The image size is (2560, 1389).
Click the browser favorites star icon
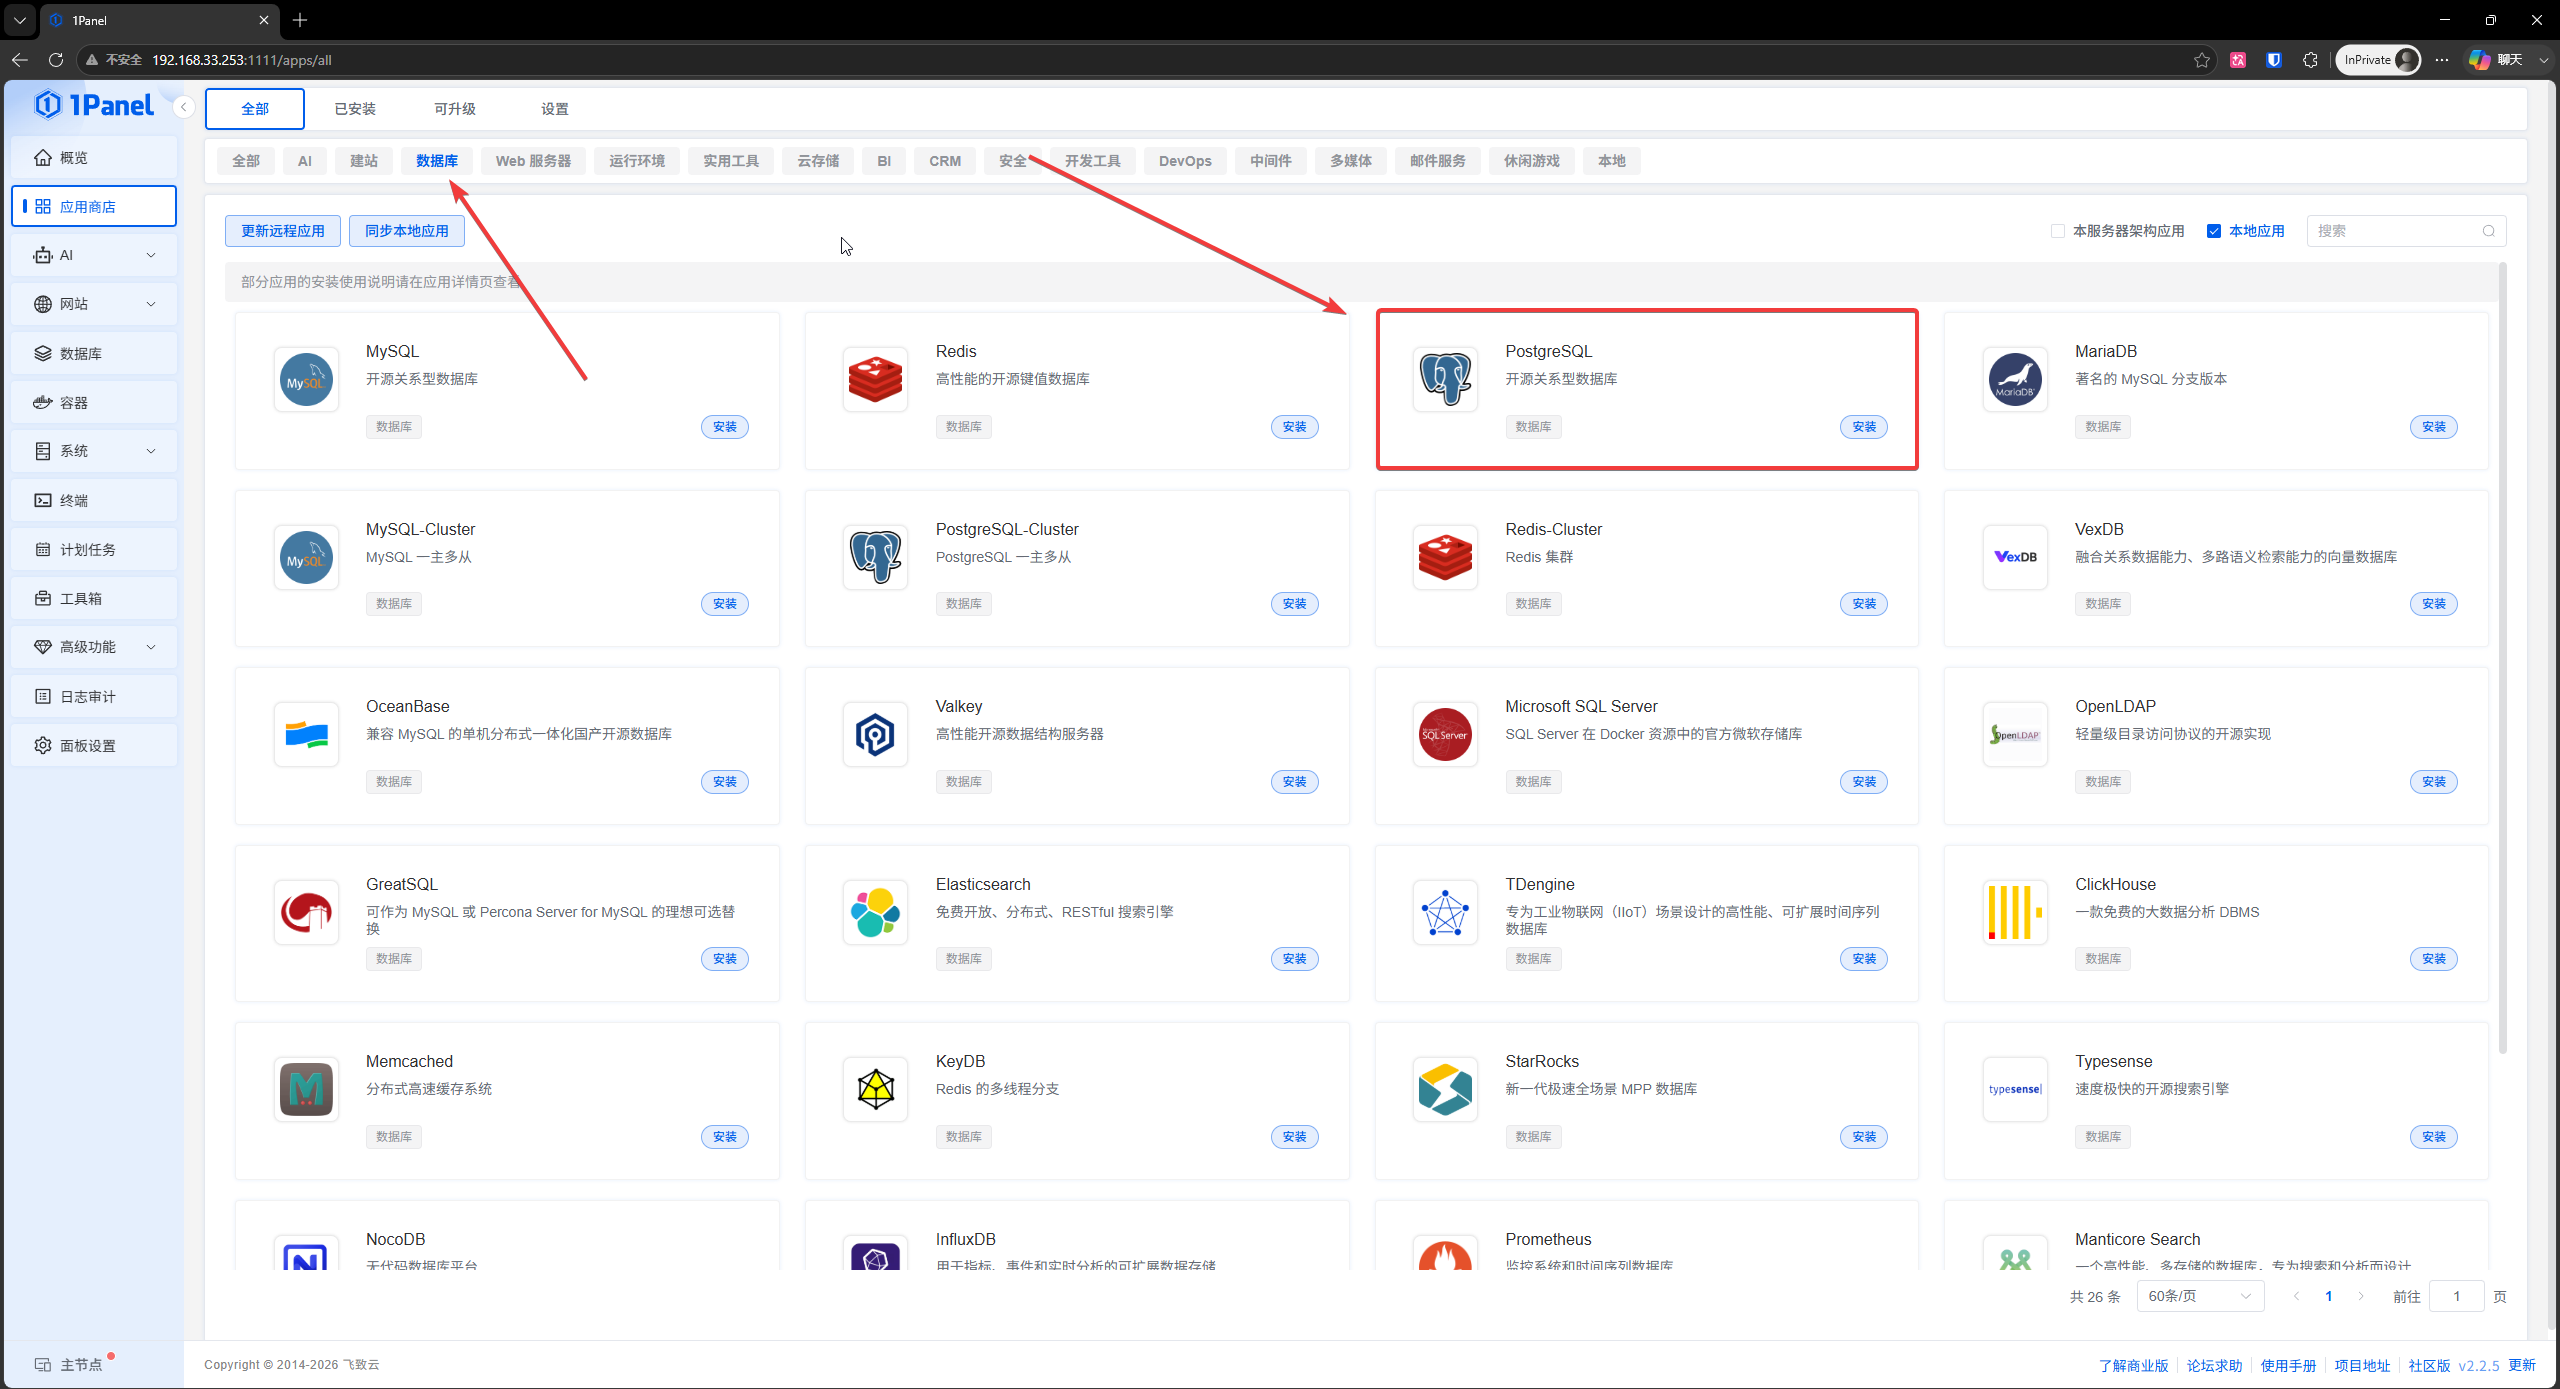[2202, 60]
